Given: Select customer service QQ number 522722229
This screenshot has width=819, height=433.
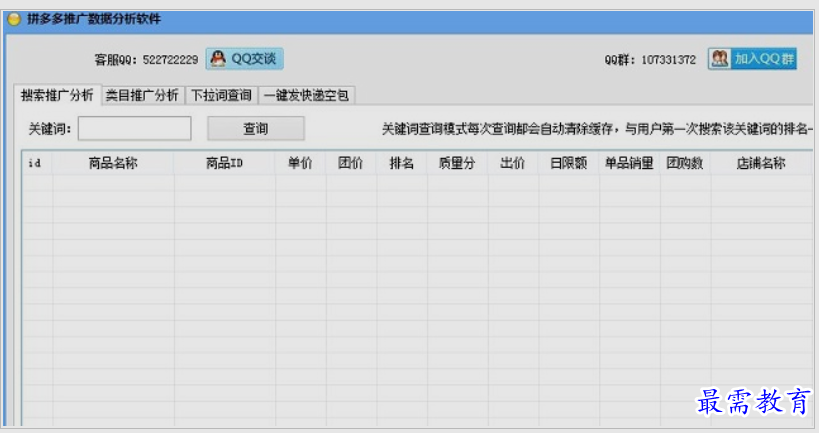Looking at the screenshot, I should pos(170,60).
